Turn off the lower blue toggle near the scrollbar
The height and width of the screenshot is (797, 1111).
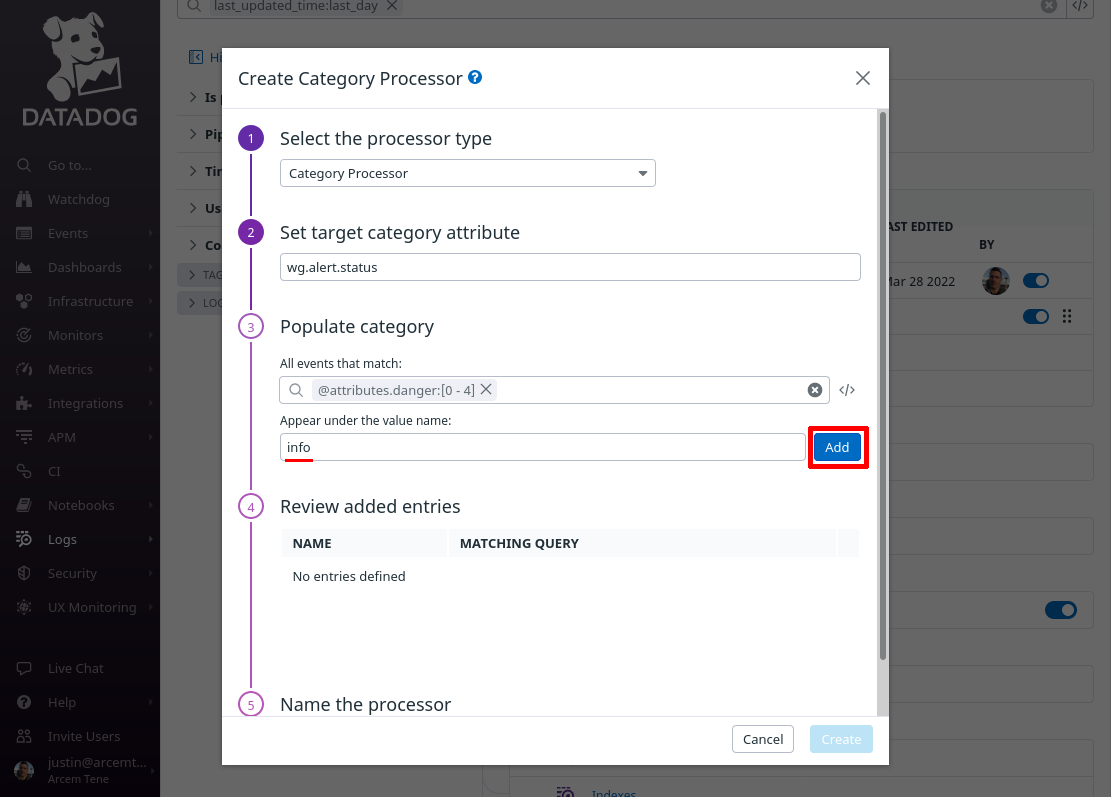coord(1061,610)
